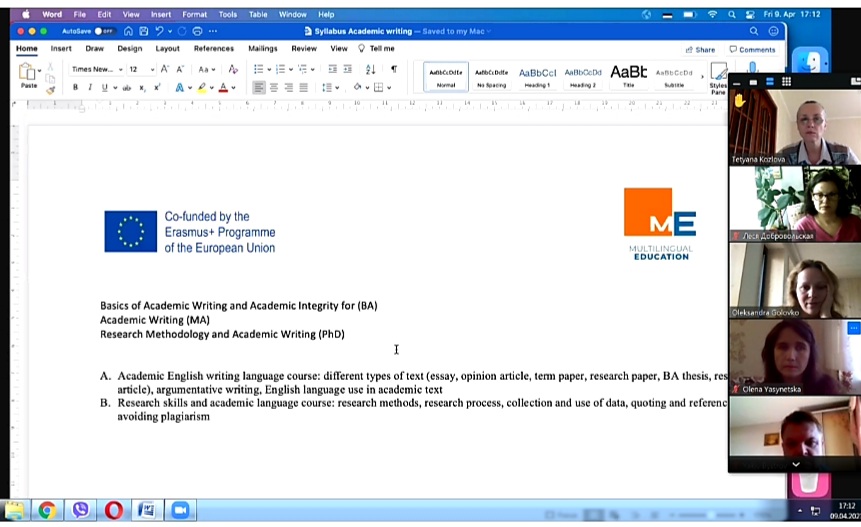
Task: Open the Design tab
Action: pyautogui.click(x=130, y=48)
